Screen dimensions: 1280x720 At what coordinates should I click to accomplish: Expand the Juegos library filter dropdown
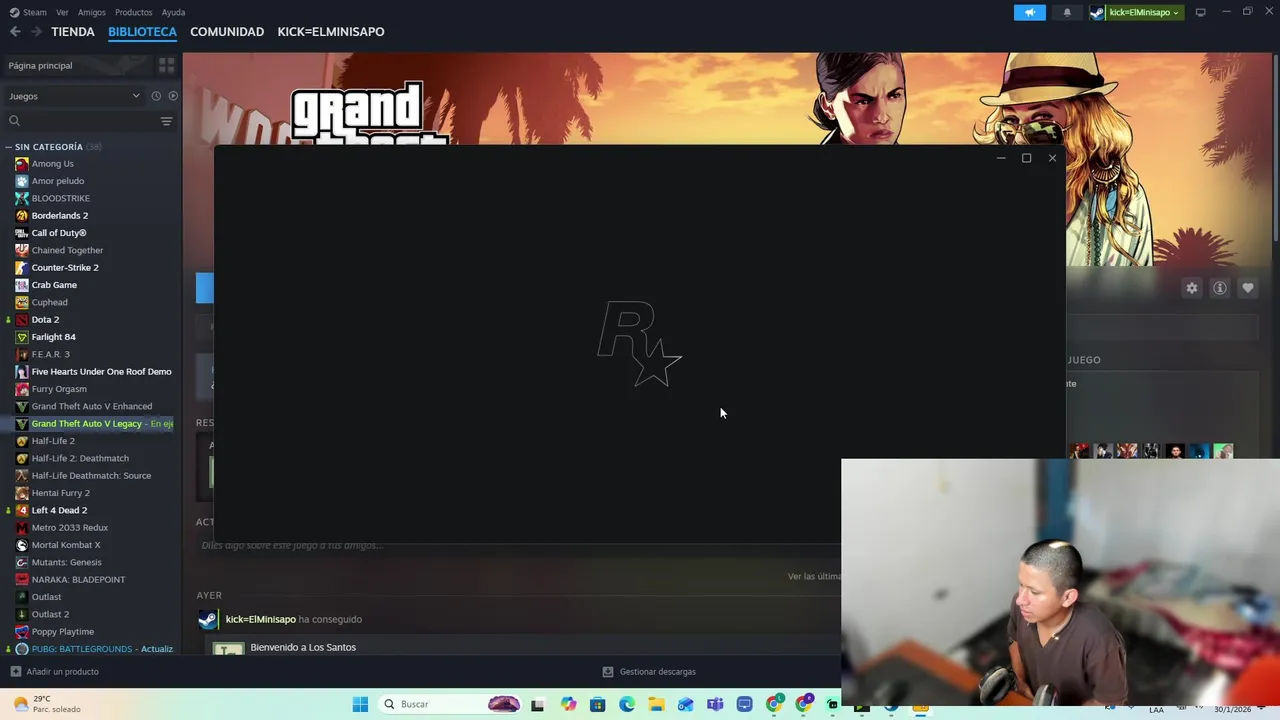75,96
